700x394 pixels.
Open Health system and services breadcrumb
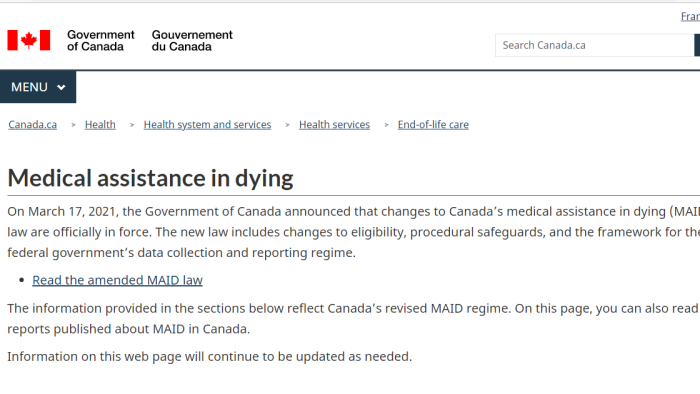pos(207,124)
